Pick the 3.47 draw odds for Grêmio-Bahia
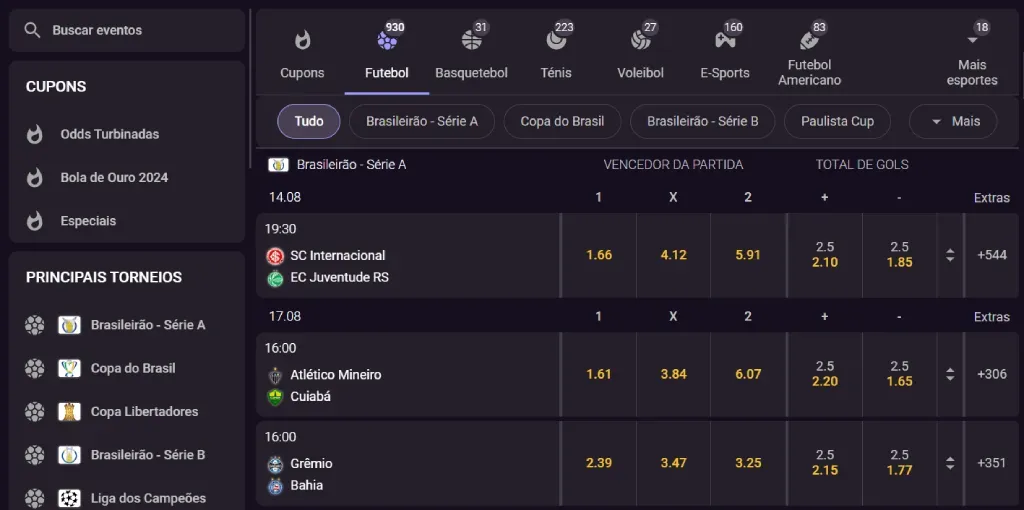The height and width of the screenshot is (510, 1024). coord(673,463)
